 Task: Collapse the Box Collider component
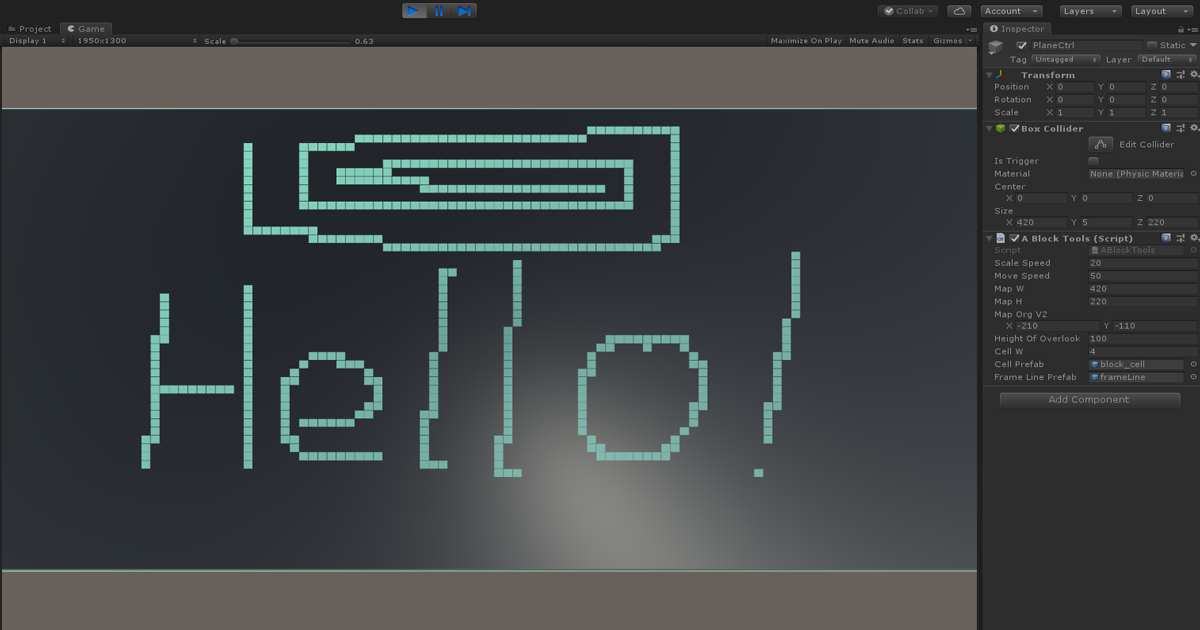(990, 128)
